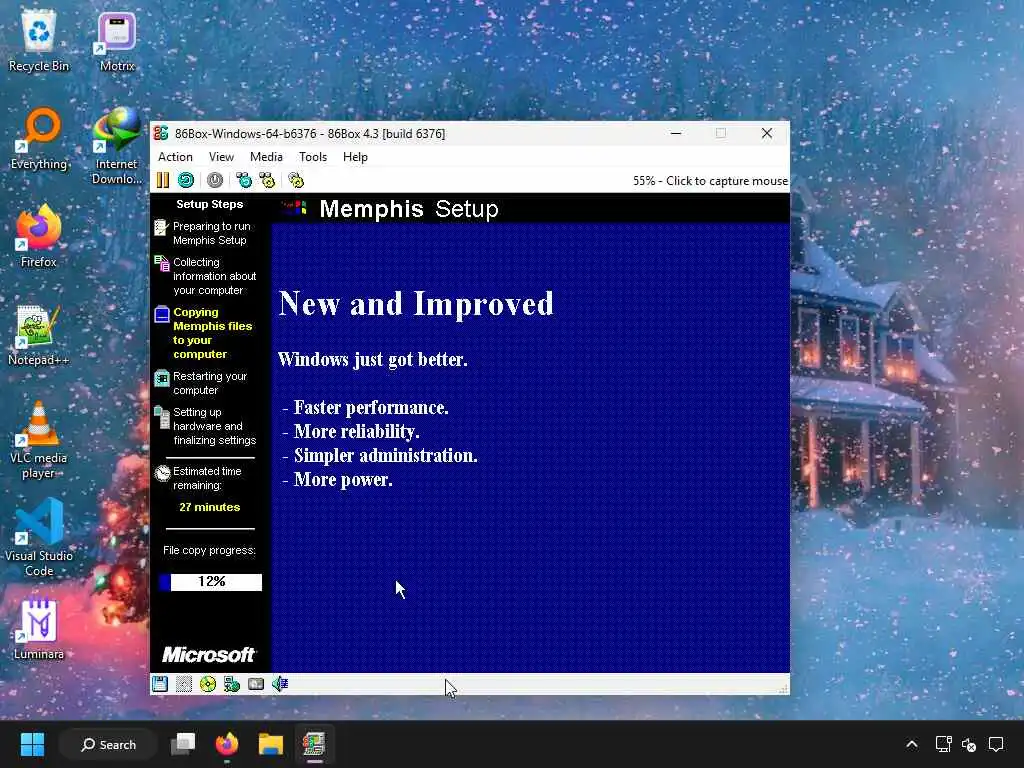Open the Action menu
This screenshot has height=768, width=1024.
click(175, 157)
